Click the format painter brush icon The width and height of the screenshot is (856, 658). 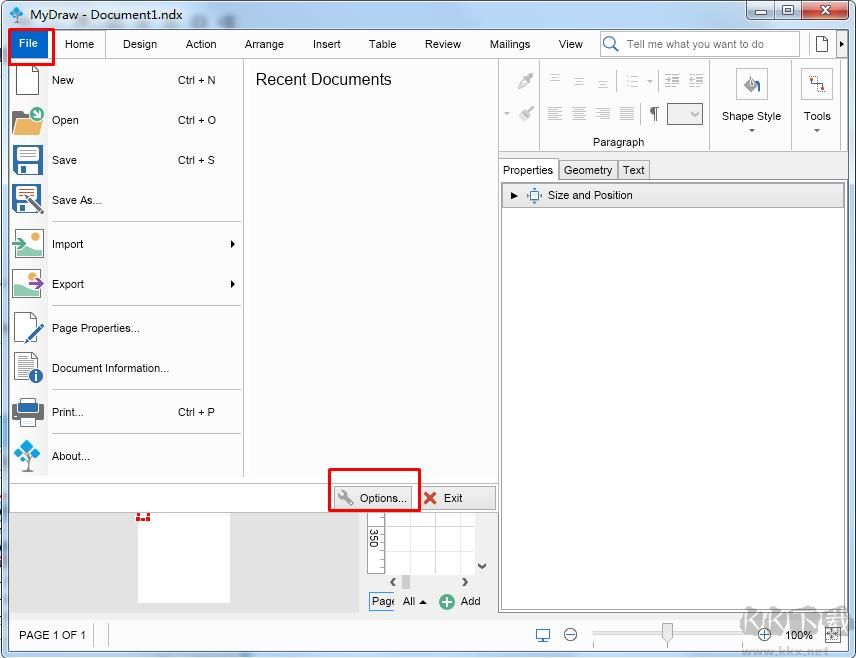[526, 114]
